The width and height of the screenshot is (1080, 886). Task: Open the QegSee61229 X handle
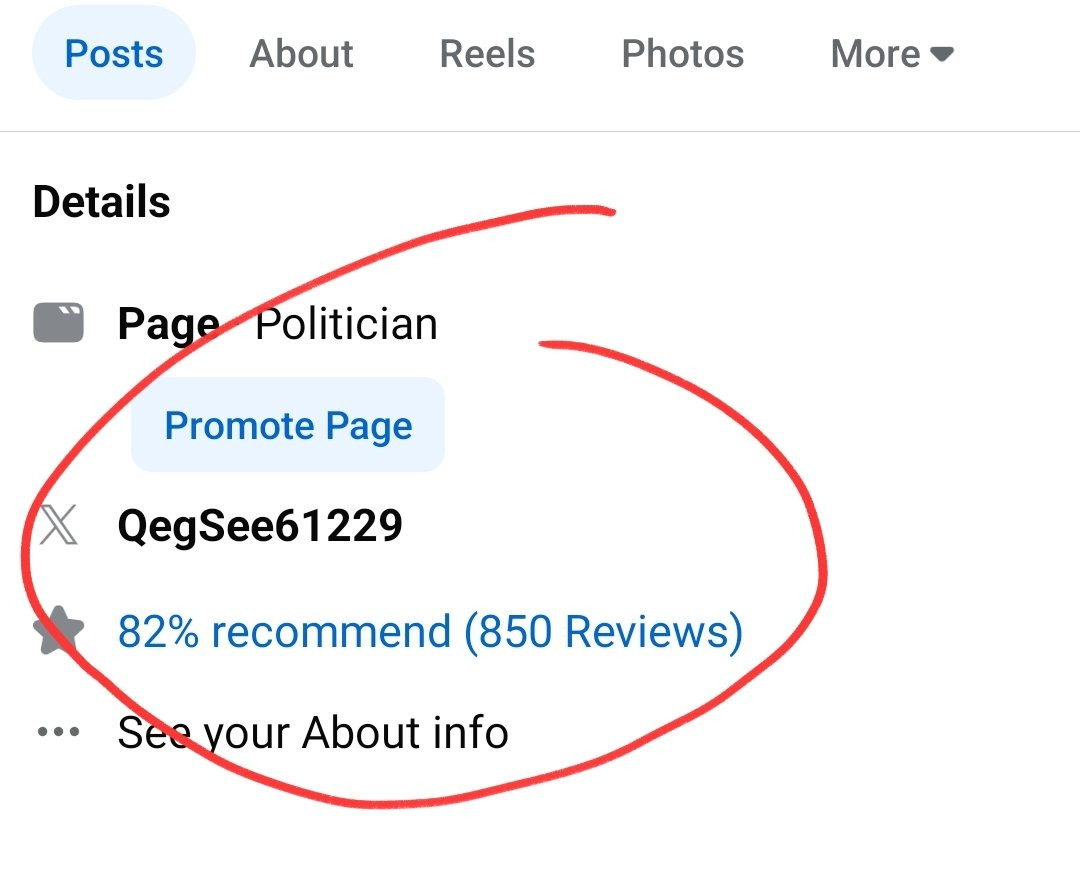click(260, 526)
